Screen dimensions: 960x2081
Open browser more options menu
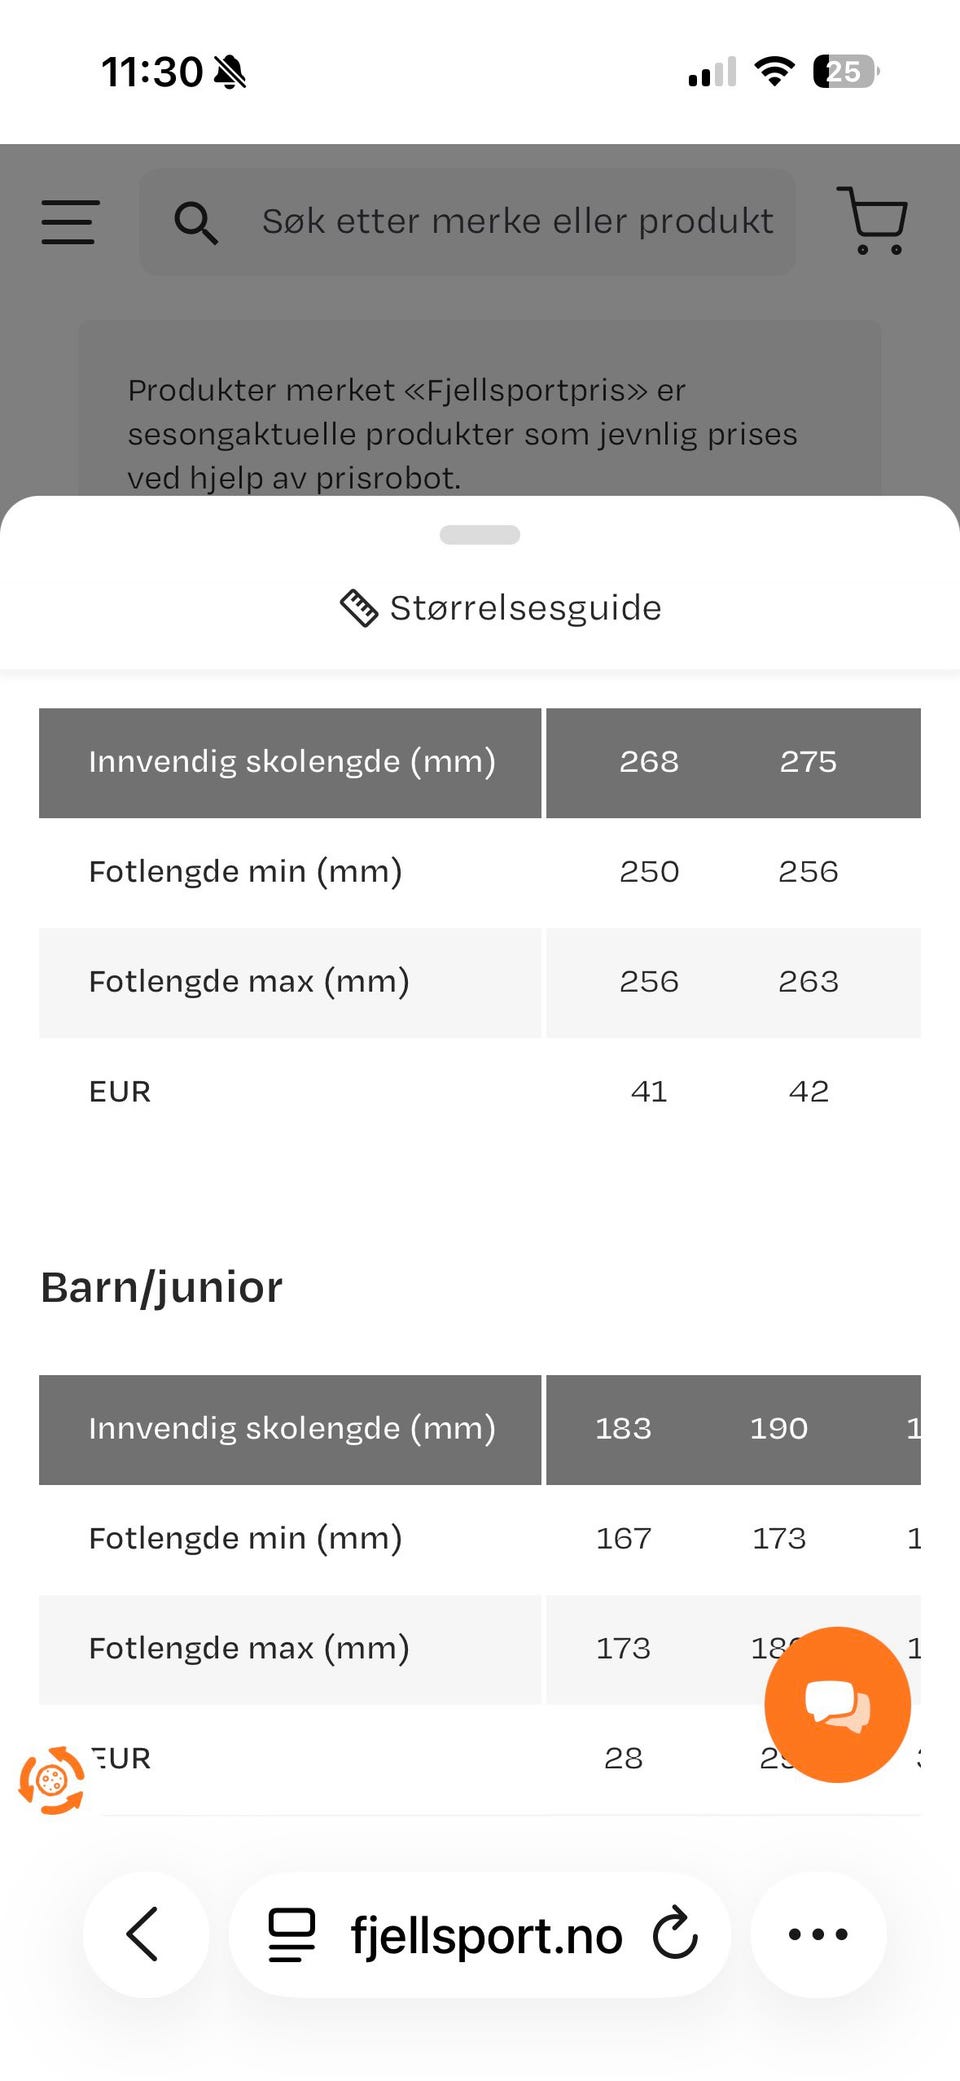(818, 1934)
